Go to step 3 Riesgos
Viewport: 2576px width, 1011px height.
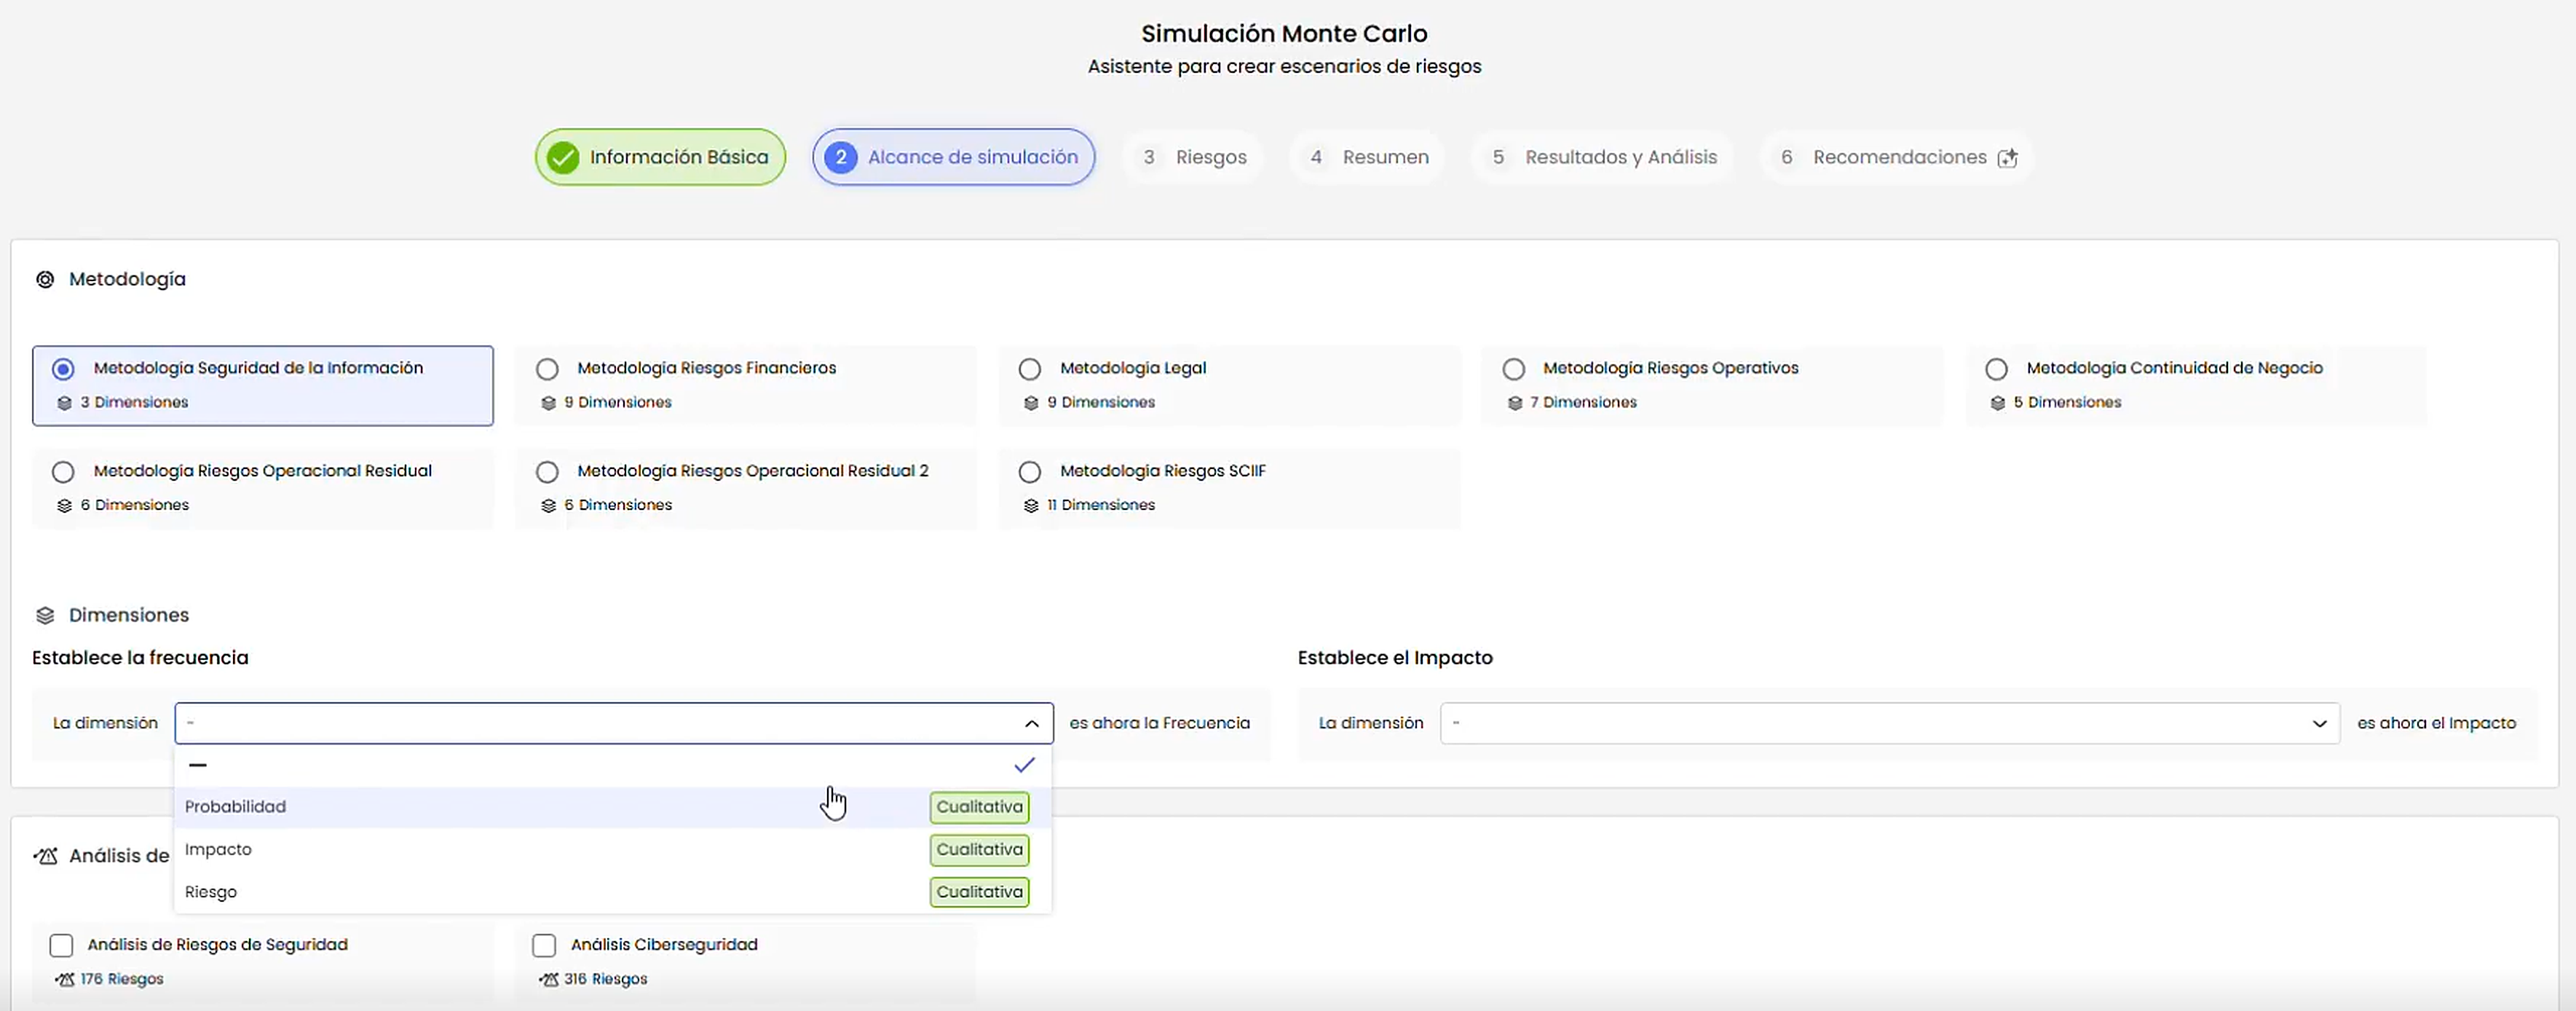click(1194, 157)
